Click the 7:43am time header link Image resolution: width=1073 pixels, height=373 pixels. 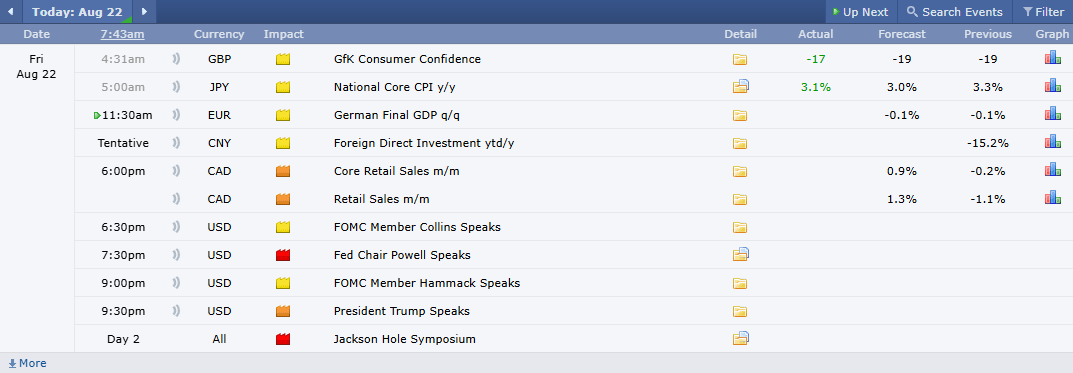pos(122,34)
